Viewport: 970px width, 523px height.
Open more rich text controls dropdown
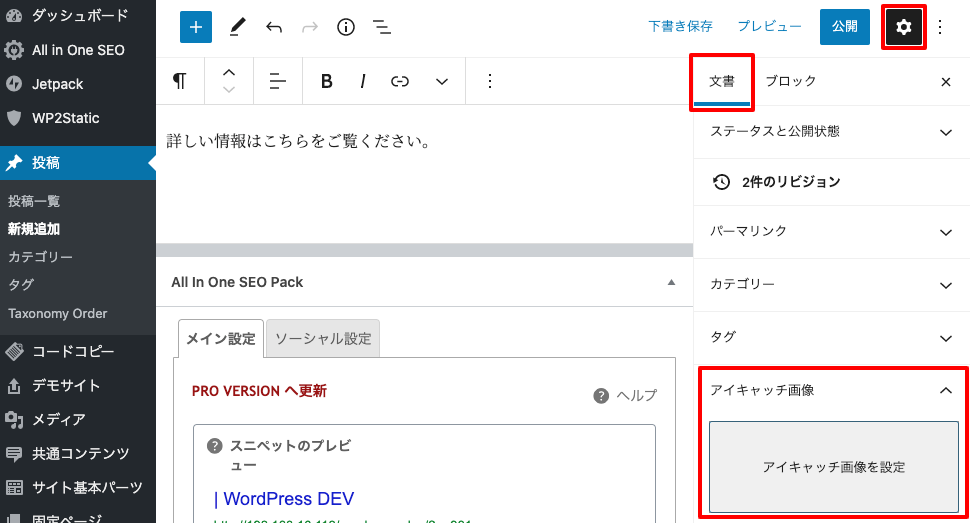[442, 82]
